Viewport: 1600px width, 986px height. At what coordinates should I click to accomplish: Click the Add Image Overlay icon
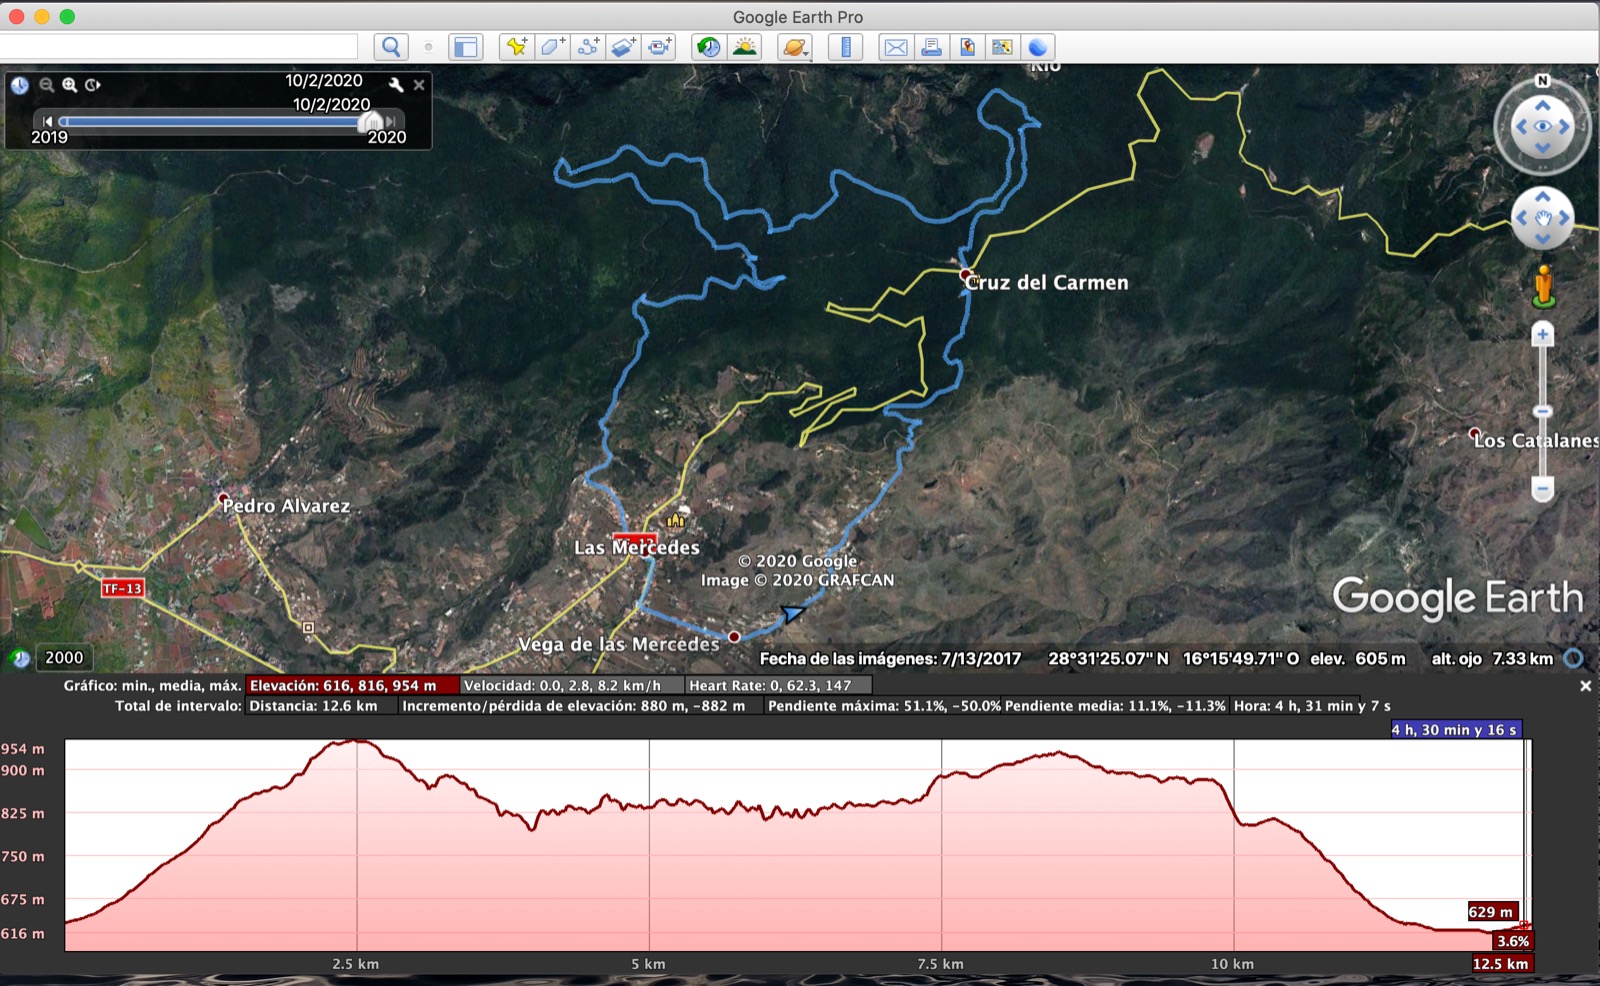[x=624, y=47]
